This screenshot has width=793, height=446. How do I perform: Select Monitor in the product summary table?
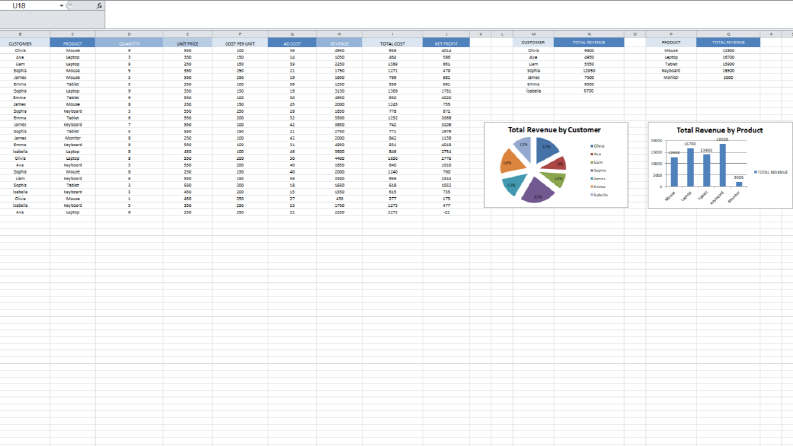(x=671, y=77)
